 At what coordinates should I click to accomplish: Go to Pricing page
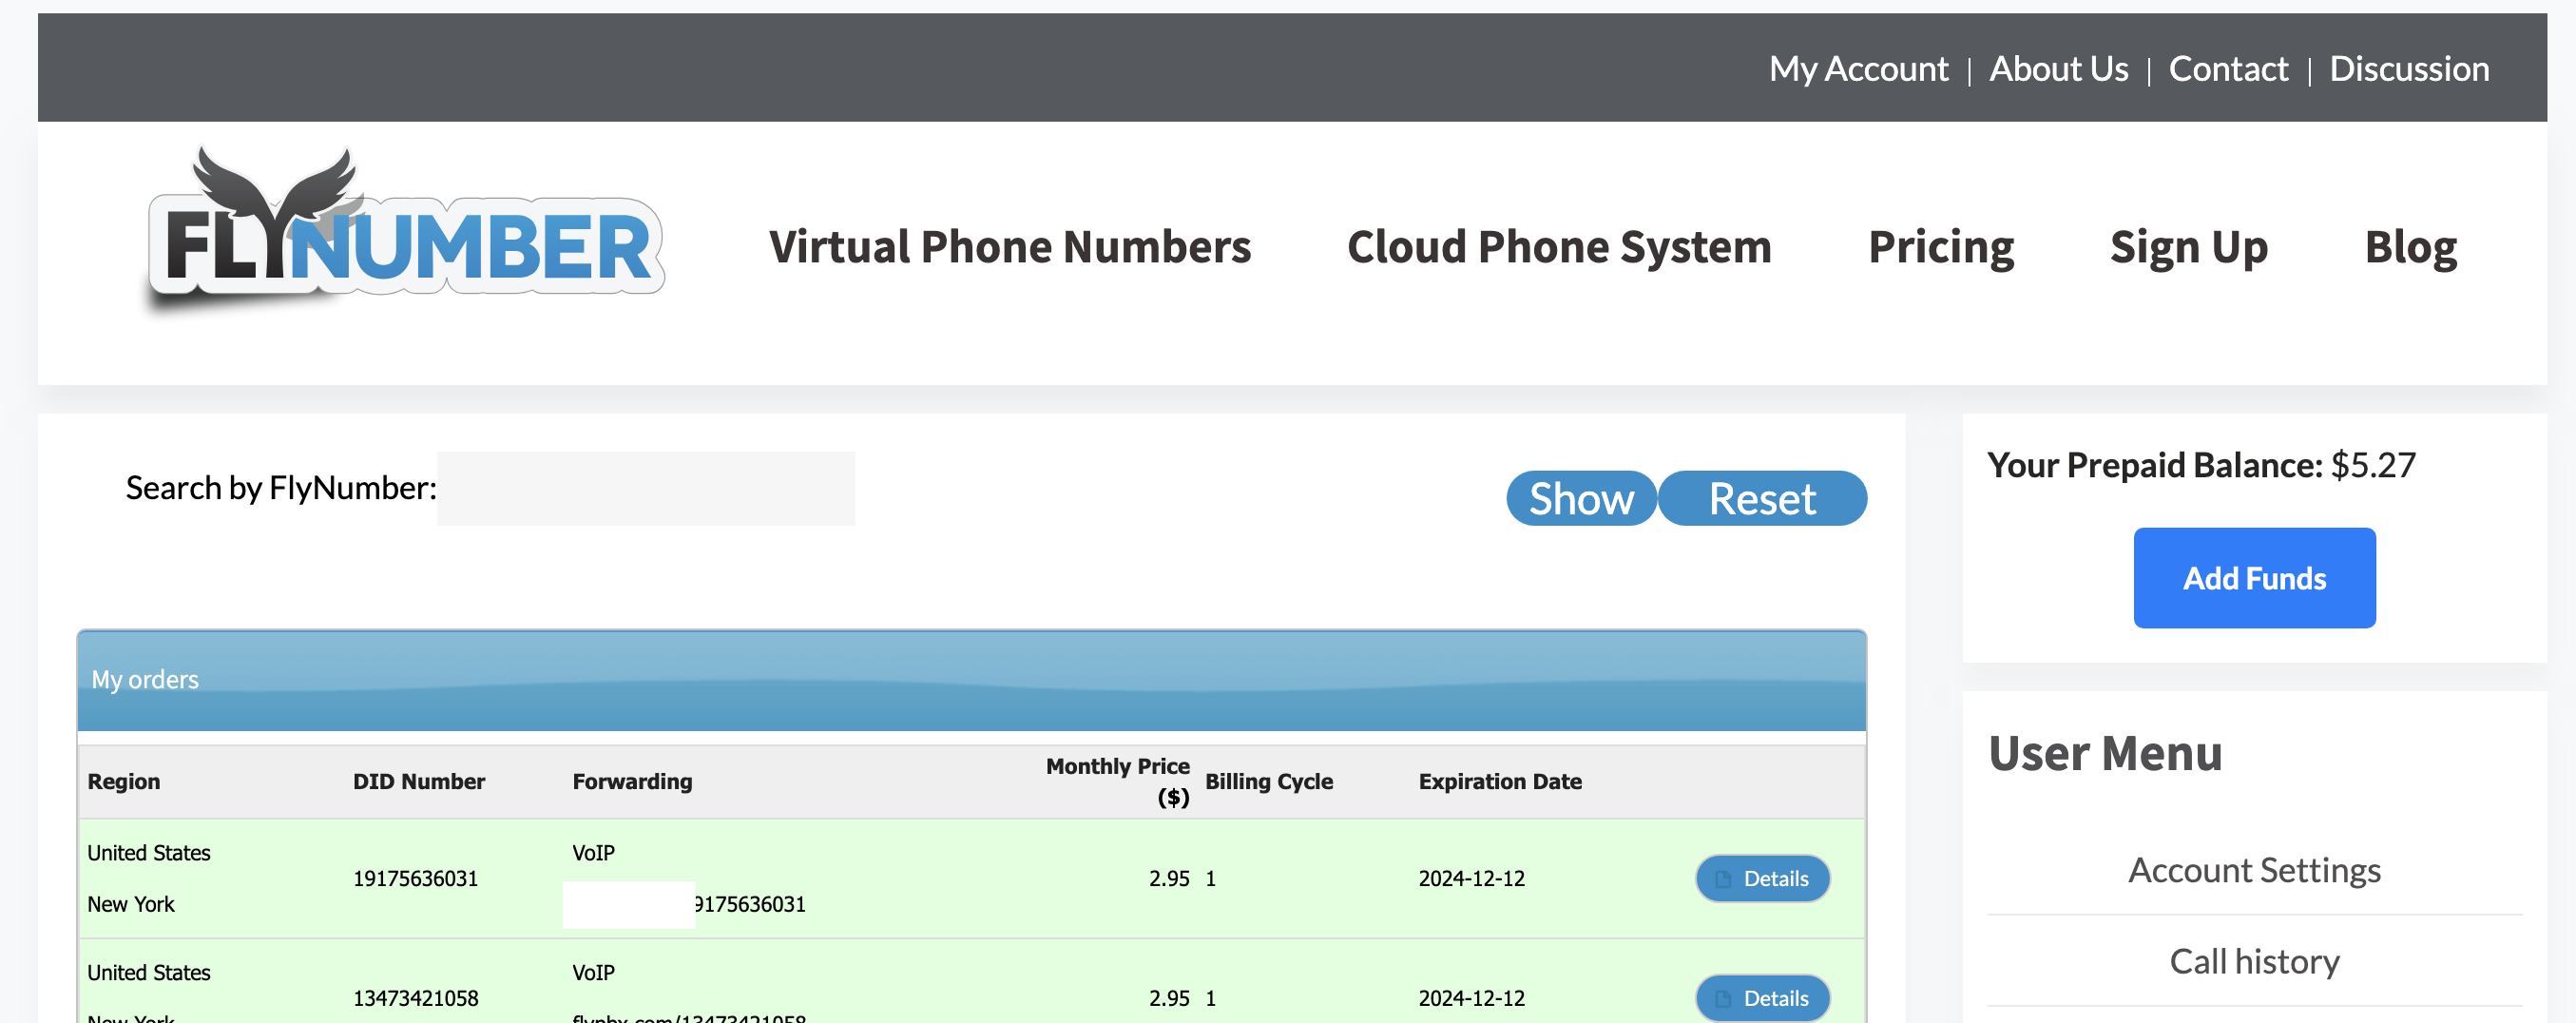1941,247
